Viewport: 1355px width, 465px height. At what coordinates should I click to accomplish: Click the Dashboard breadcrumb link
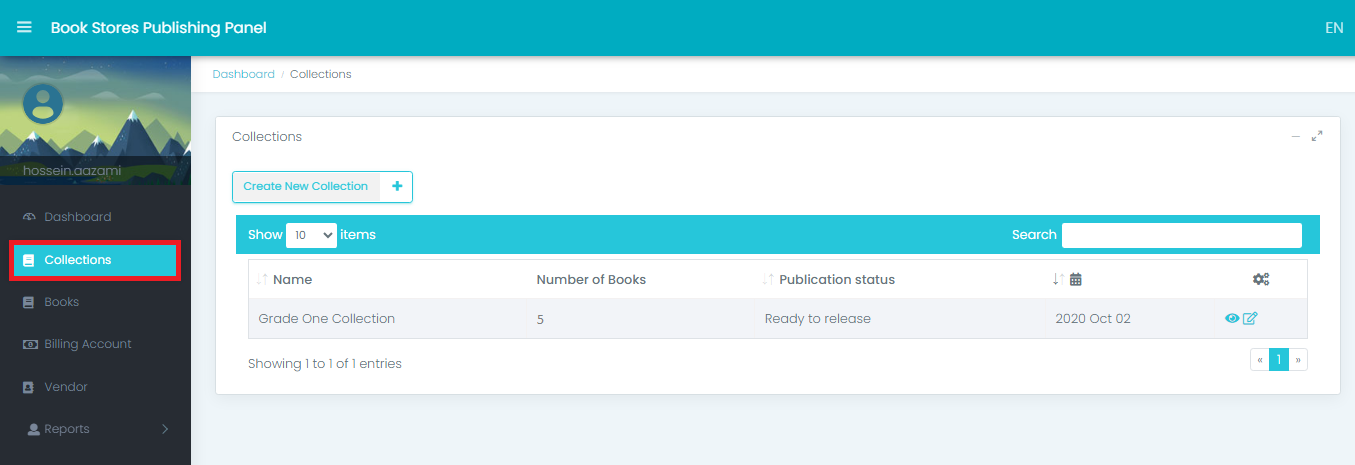[243, 74]
